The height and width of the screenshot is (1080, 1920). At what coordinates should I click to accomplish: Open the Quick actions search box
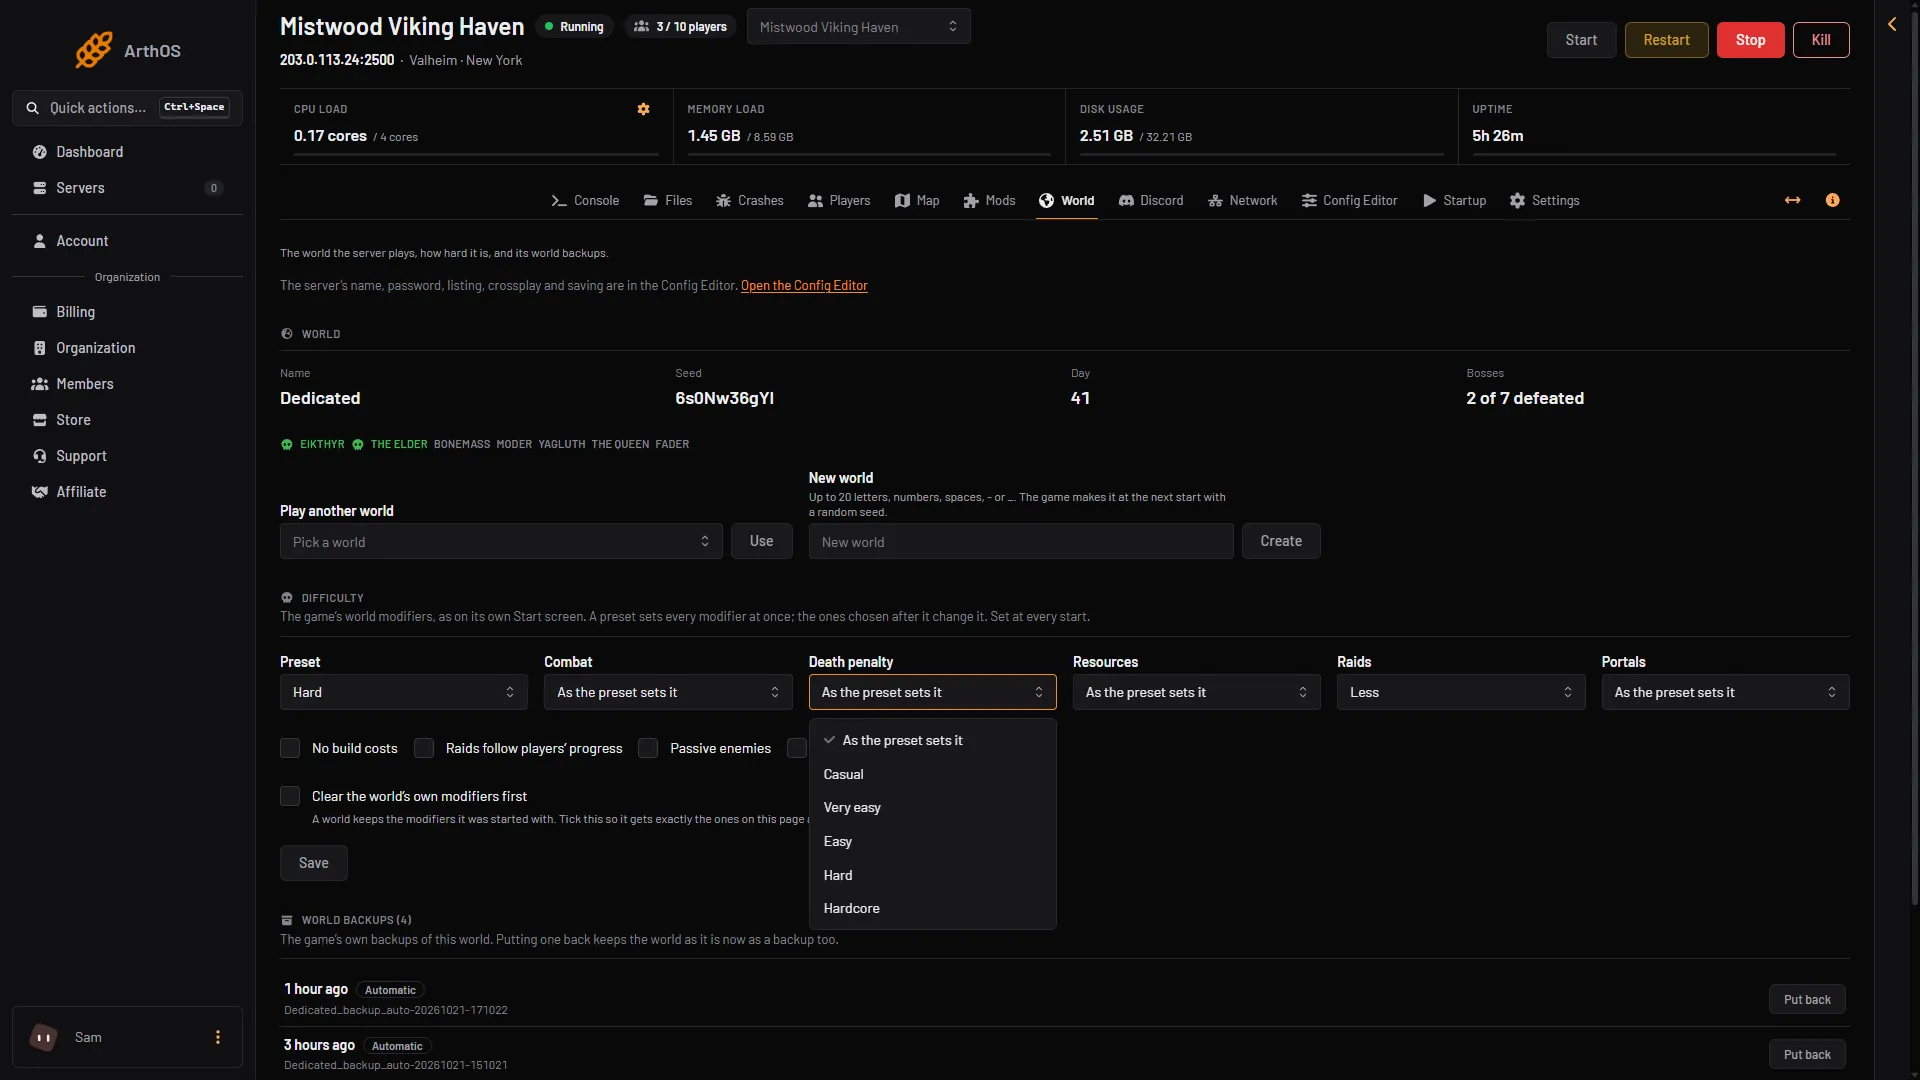pyautogui.click(x=127, y=108)
